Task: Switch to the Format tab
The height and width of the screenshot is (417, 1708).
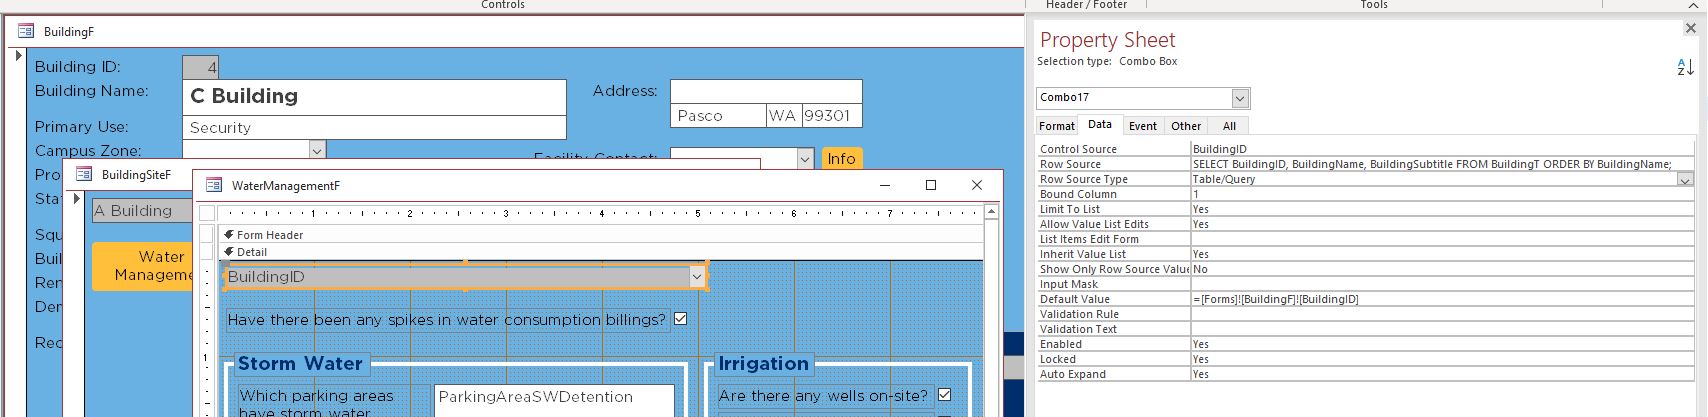Action: pyautogui.click(x=1057, y=126)
